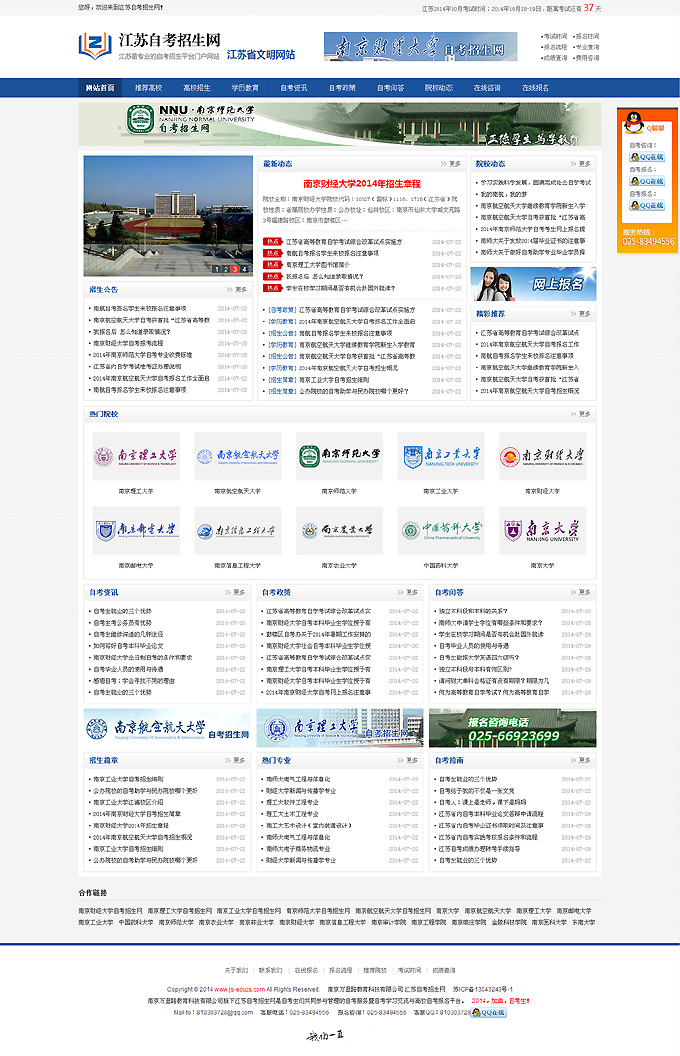The image size is (680, 1056).
Task: Click the QQ penguin icon in side widget
Action: tap(633, 123)
